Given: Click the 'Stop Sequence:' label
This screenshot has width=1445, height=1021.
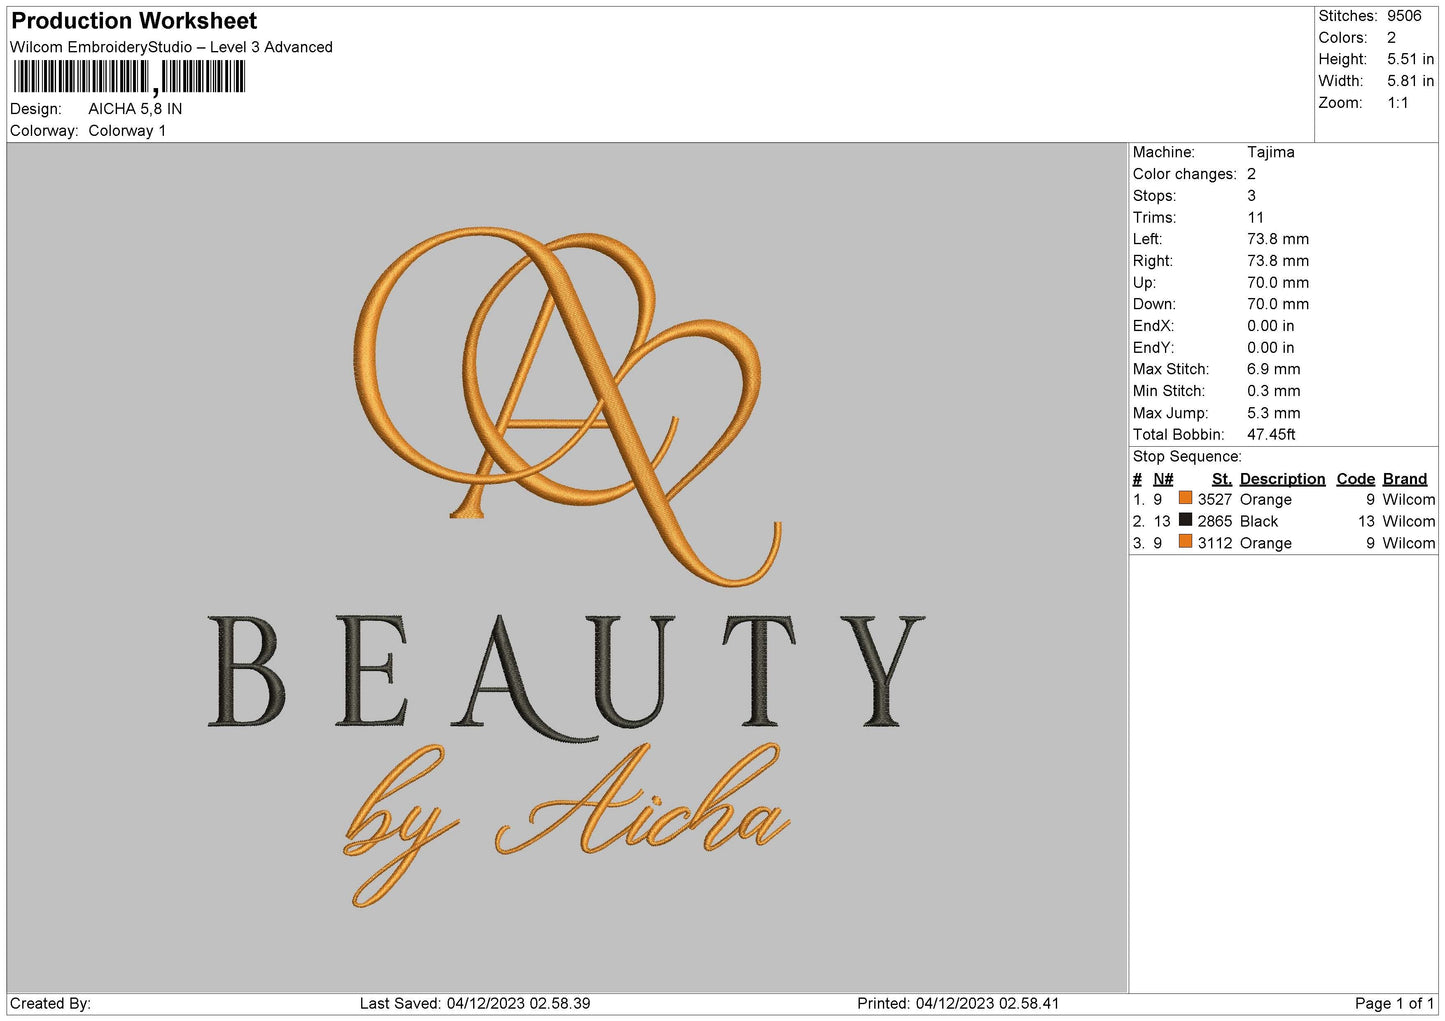Looking at the screenshot, I should coord(1187,456).
